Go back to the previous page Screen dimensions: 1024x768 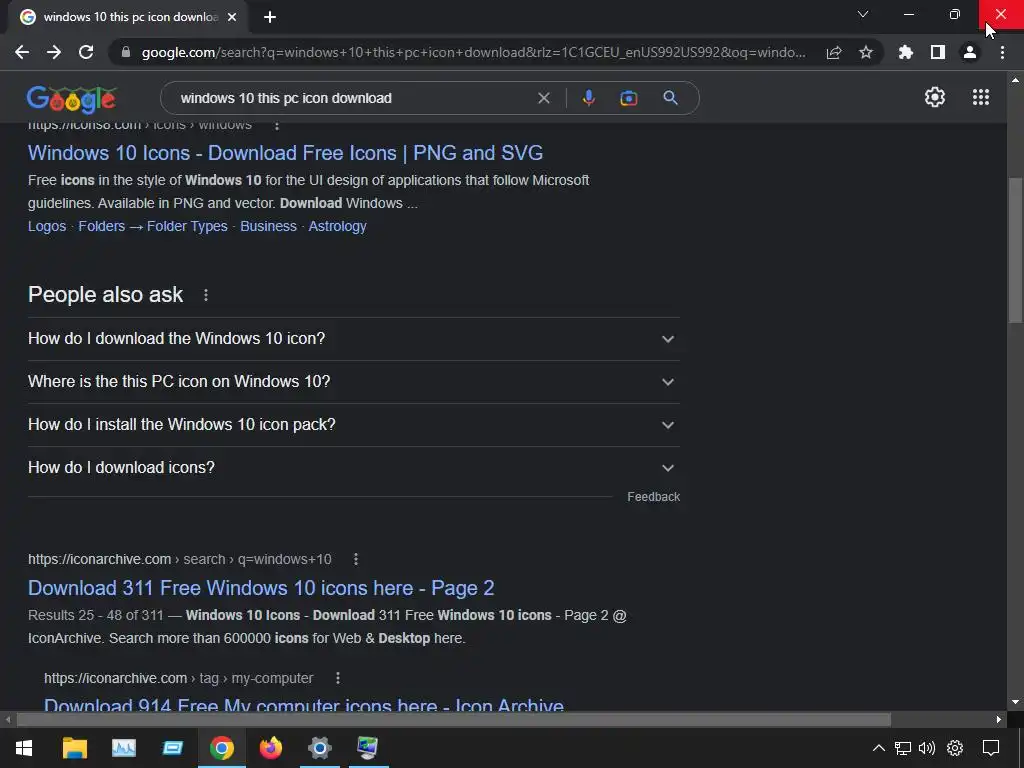tap(22, 52)
